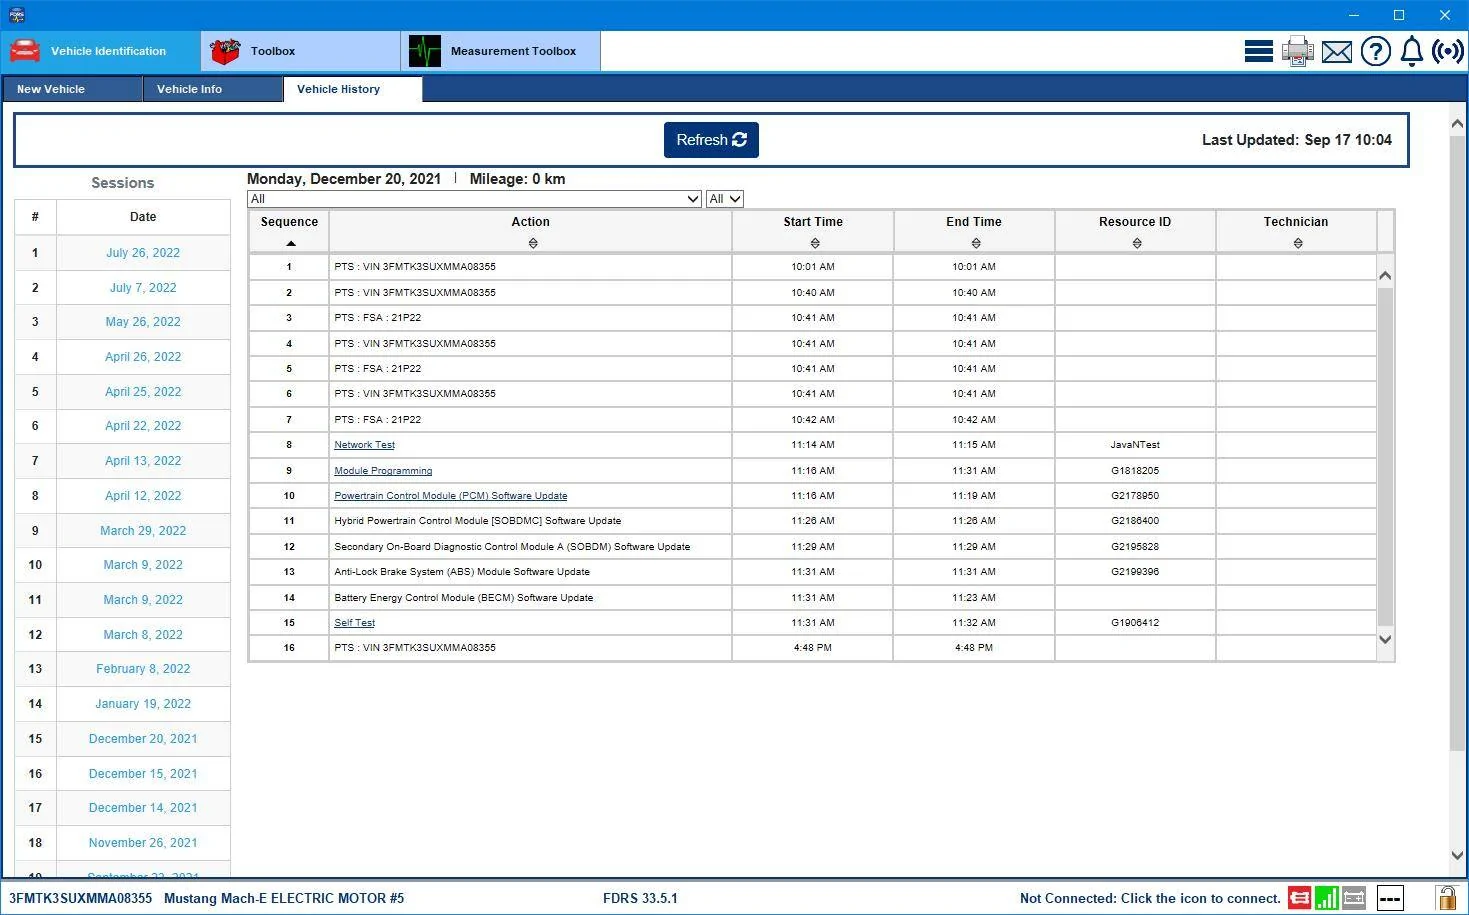Screen dimensions: 1469x915
Task: Click Battery Energy Control Module Software Update
Action: 463,598
